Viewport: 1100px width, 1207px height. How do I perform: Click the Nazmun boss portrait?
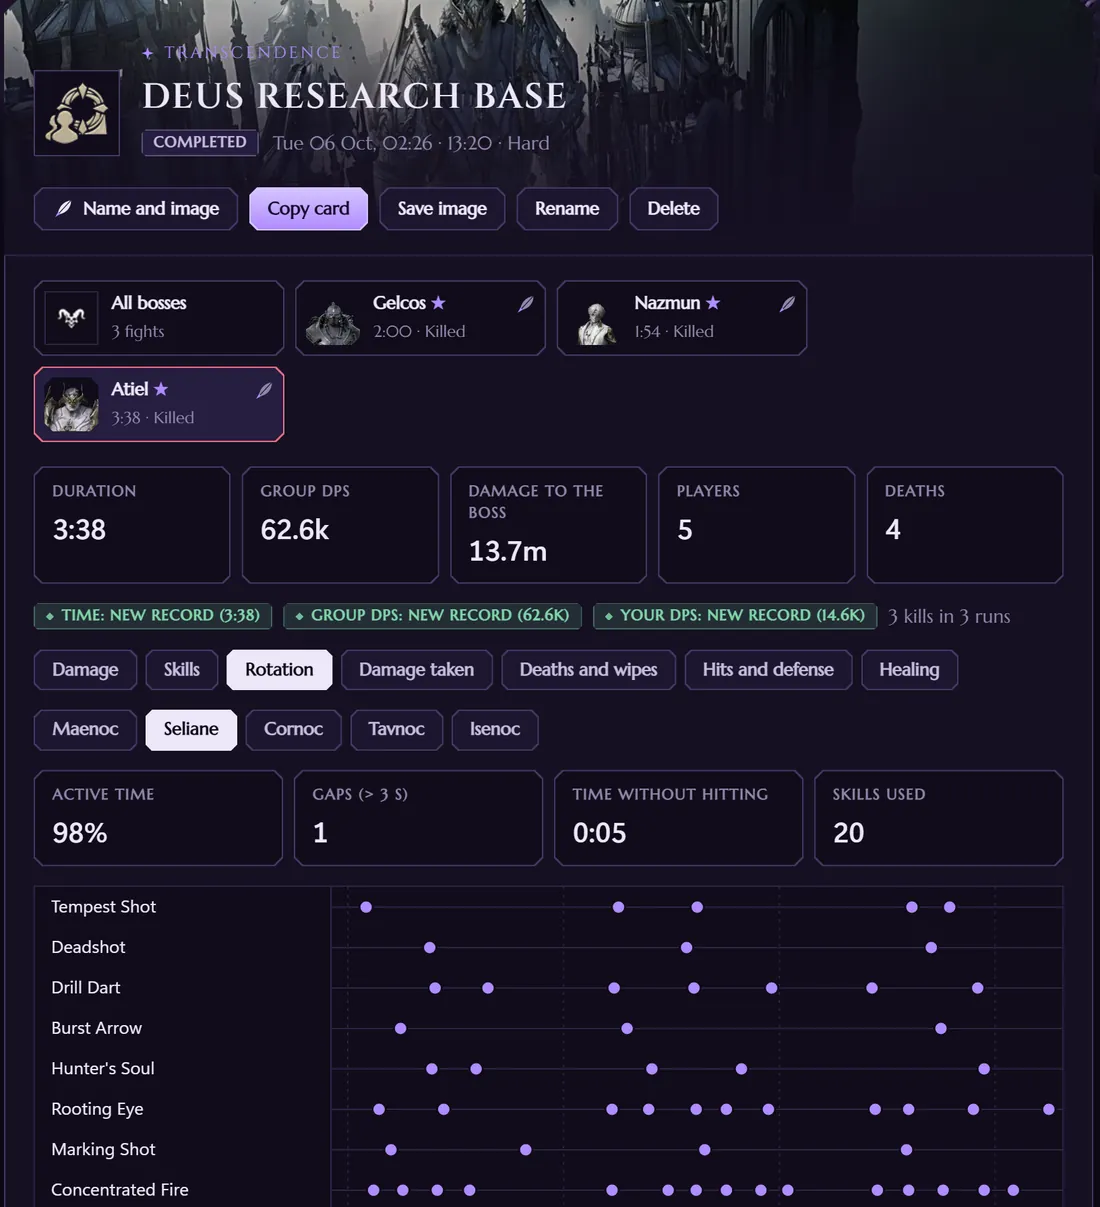[x=596, y=320]
